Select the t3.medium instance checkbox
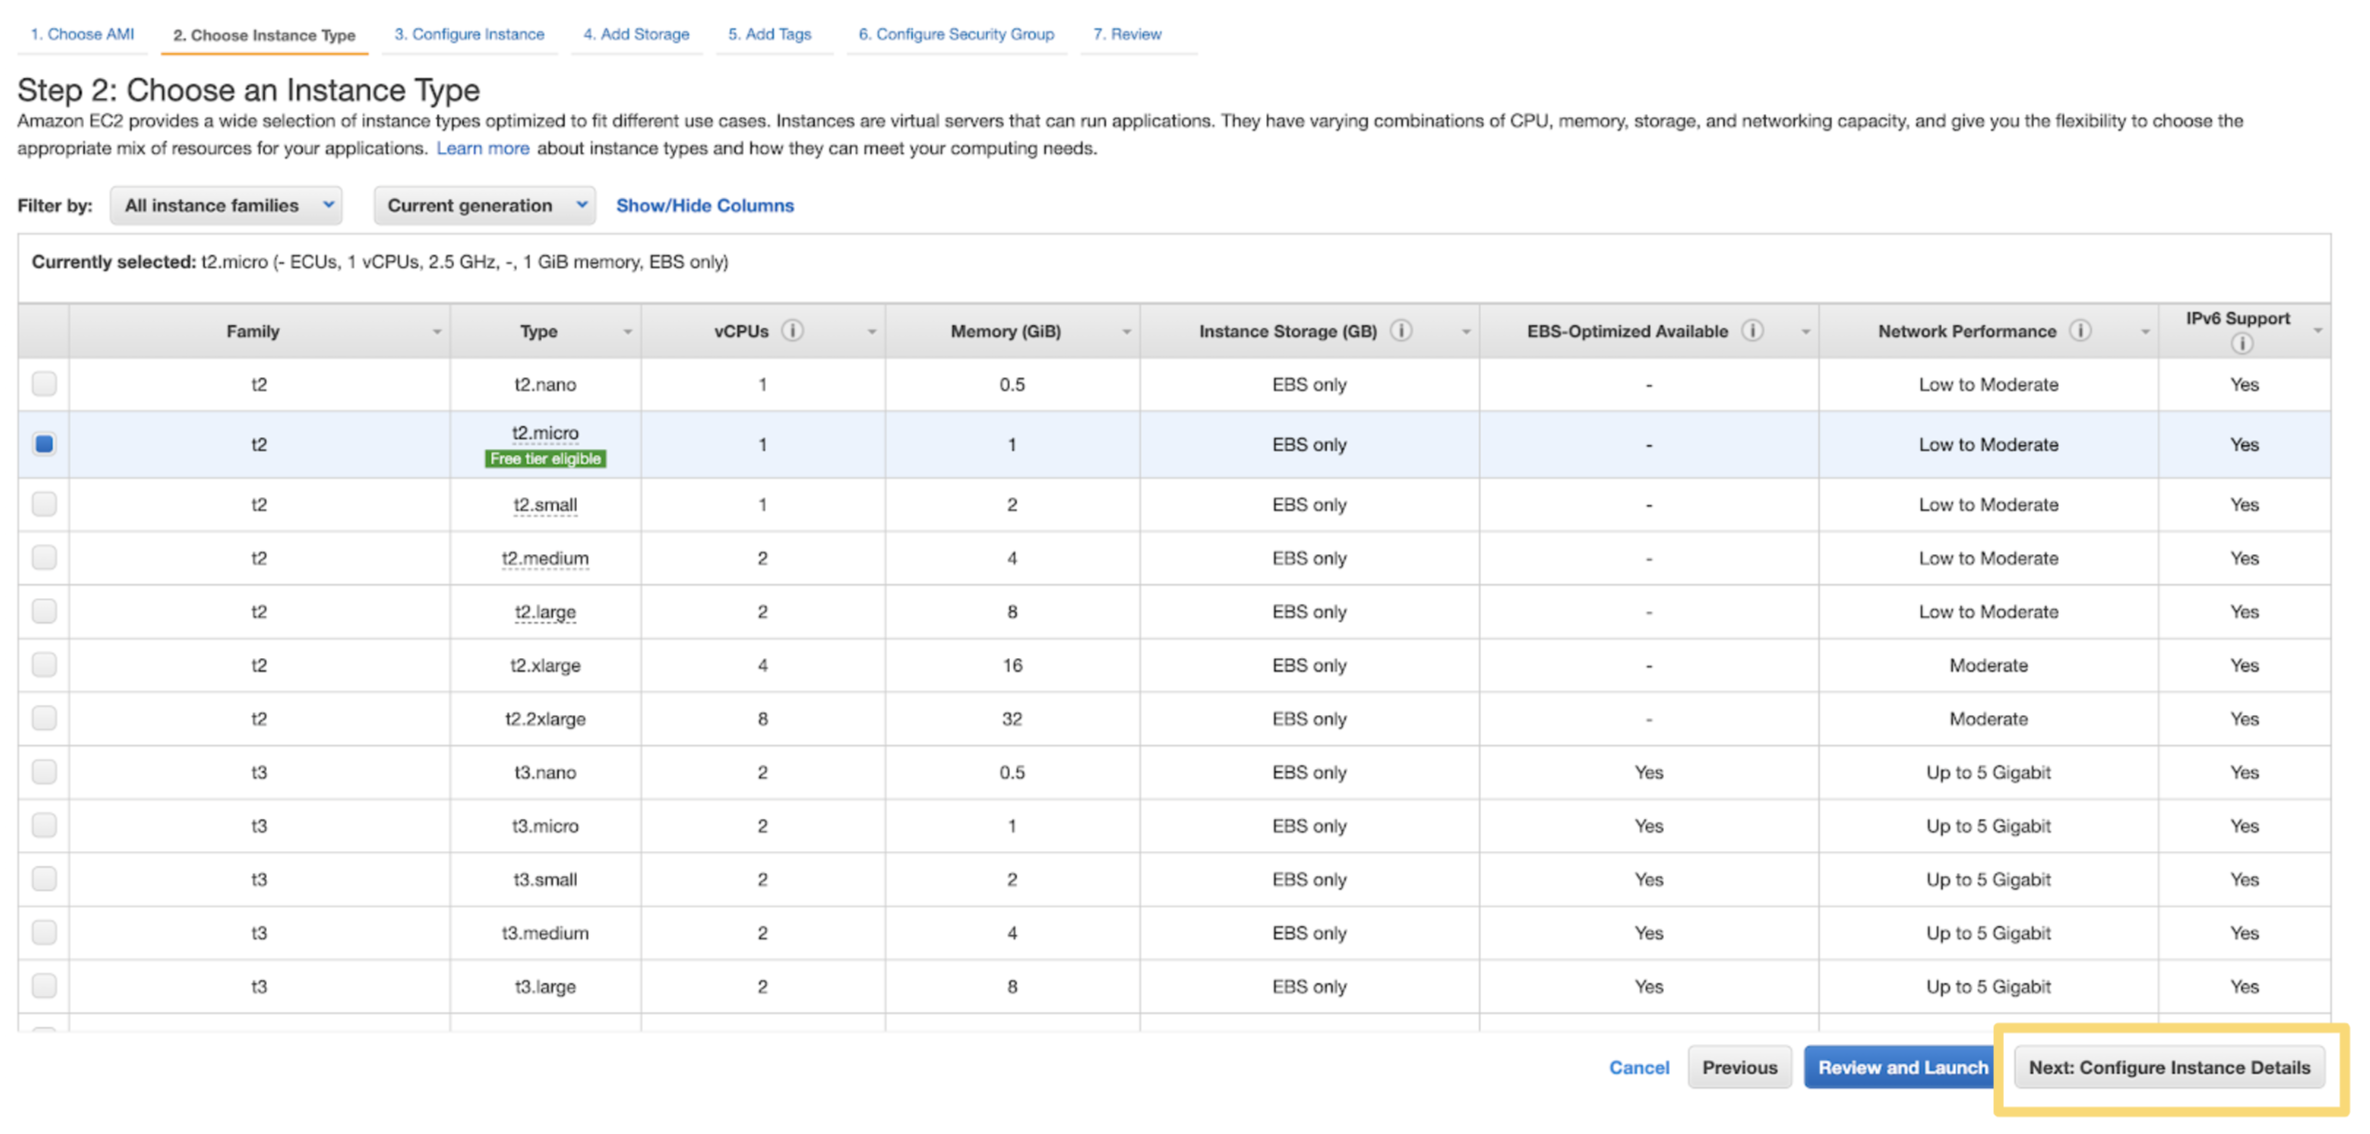Image resolution: width=2370 pixels, height=1134 pixels. click(44, 932)
